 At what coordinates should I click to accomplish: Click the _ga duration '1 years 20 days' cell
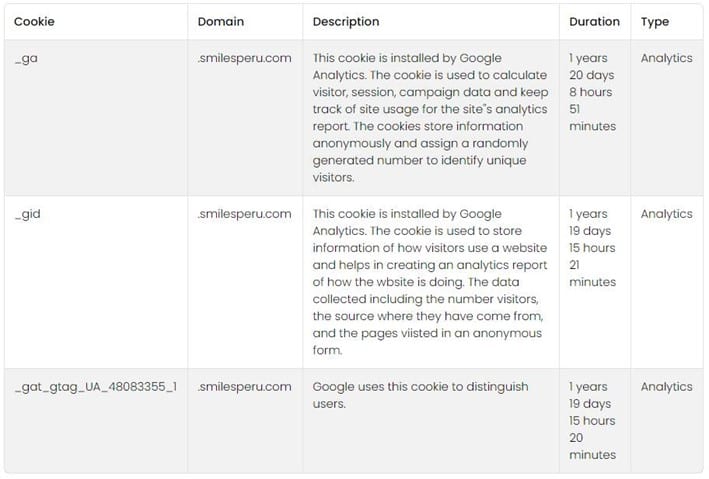pos(592,92)
